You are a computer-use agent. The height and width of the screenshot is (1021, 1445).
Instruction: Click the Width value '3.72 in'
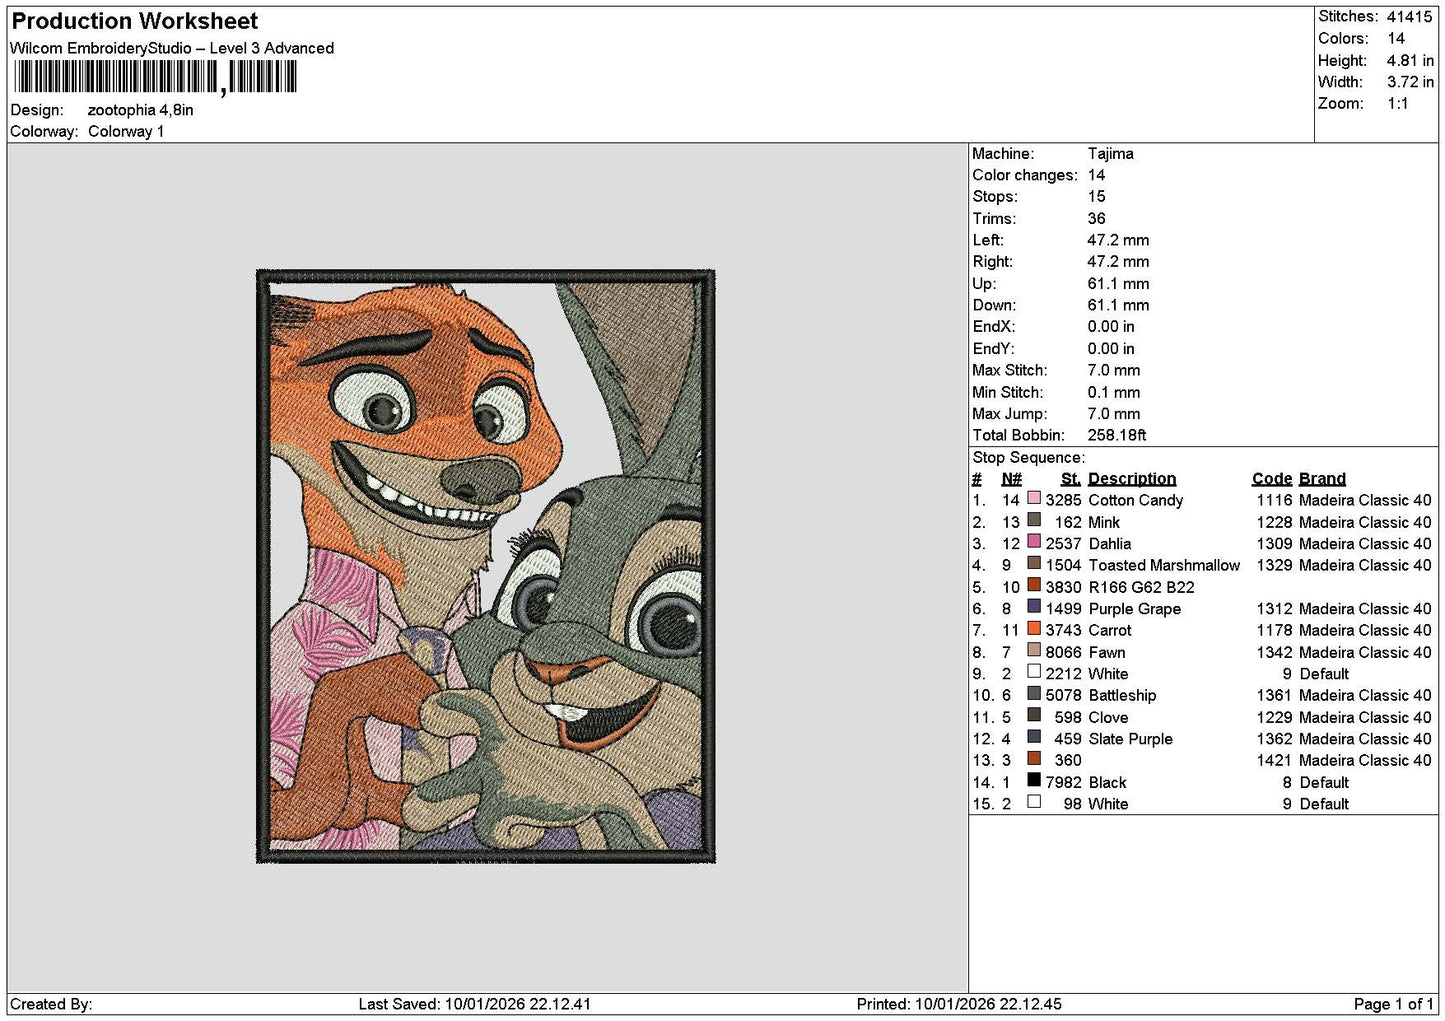1410,82
